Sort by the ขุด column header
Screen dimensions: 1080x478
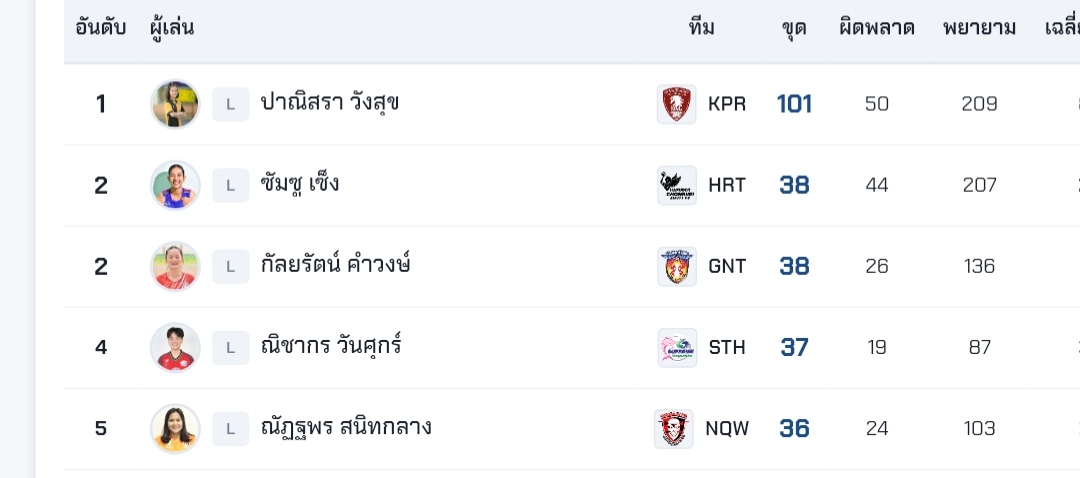click(794, 28)
